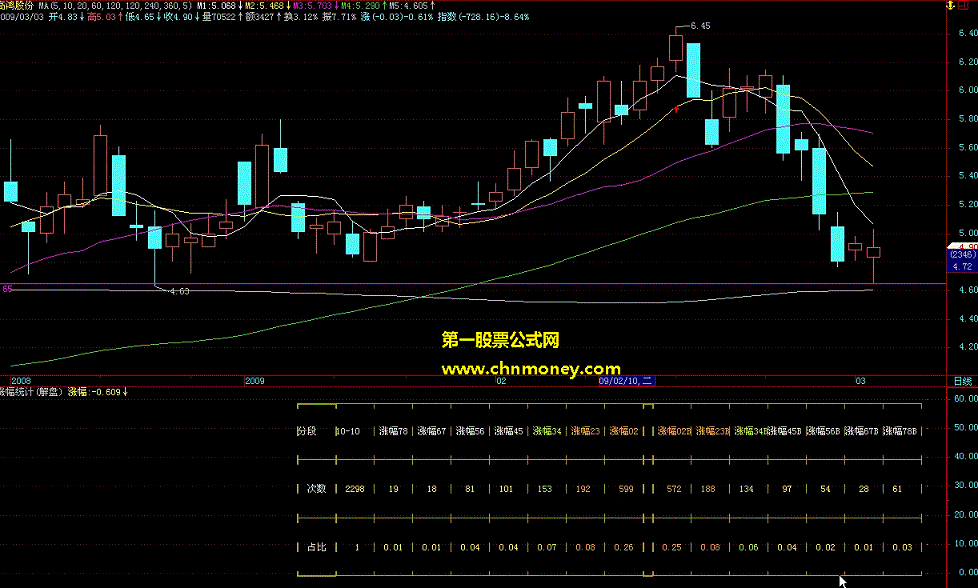Viewport: 978px width, 588px height.
Task: Click the ratio cell showing 0.07
Action: (547, 547)
